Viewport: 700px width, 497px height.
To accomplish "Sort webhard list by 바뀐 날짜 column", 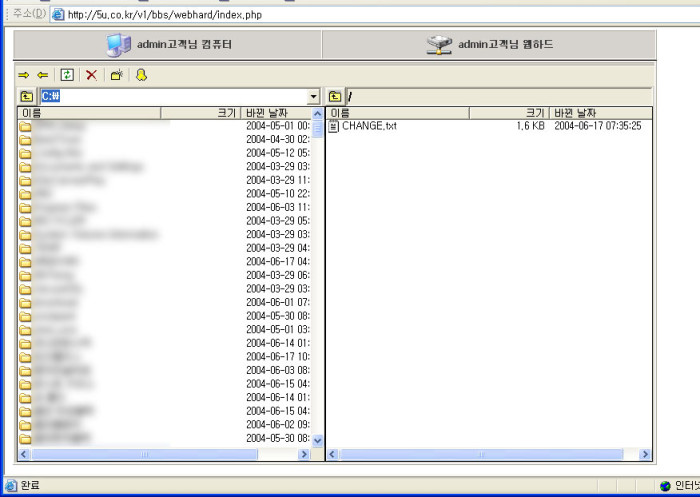I will 600,113.
